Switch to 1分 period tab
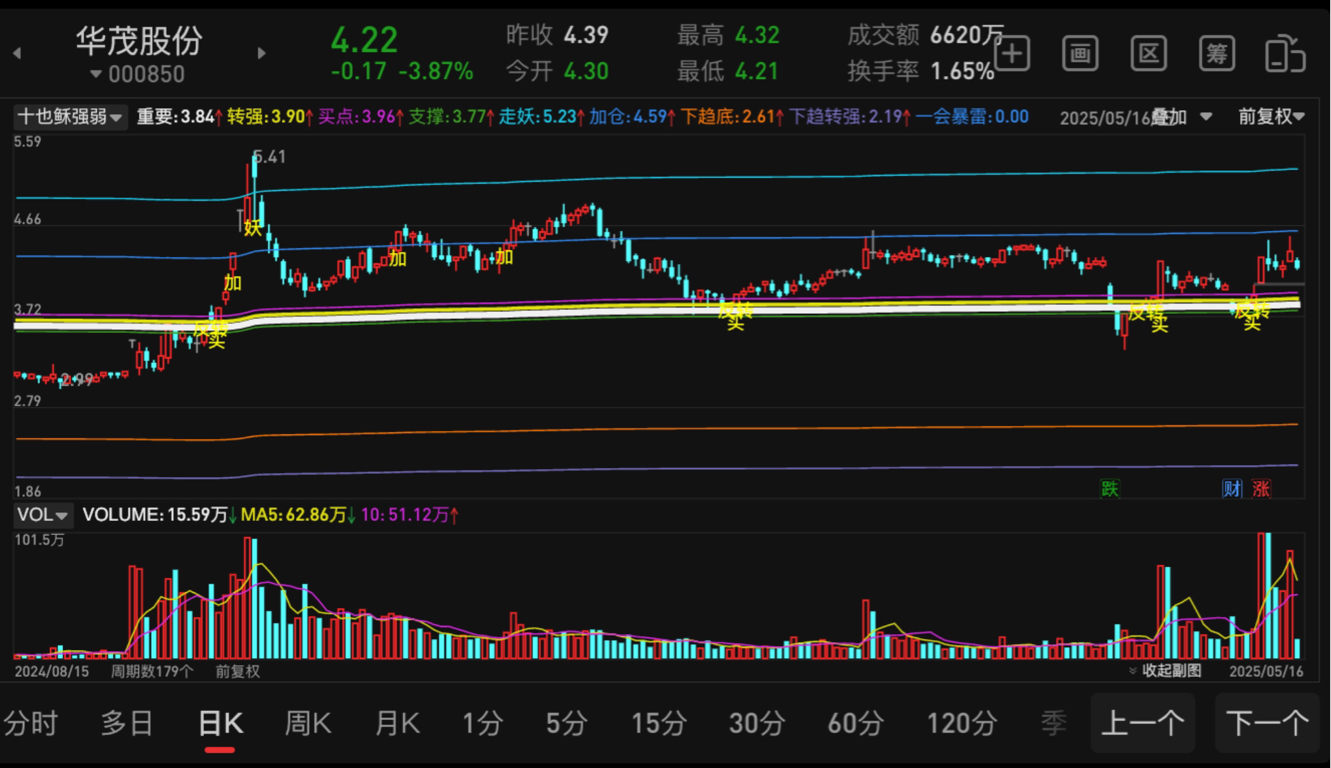This screenshot has width=1331, height=768. [x=482, y=722]
